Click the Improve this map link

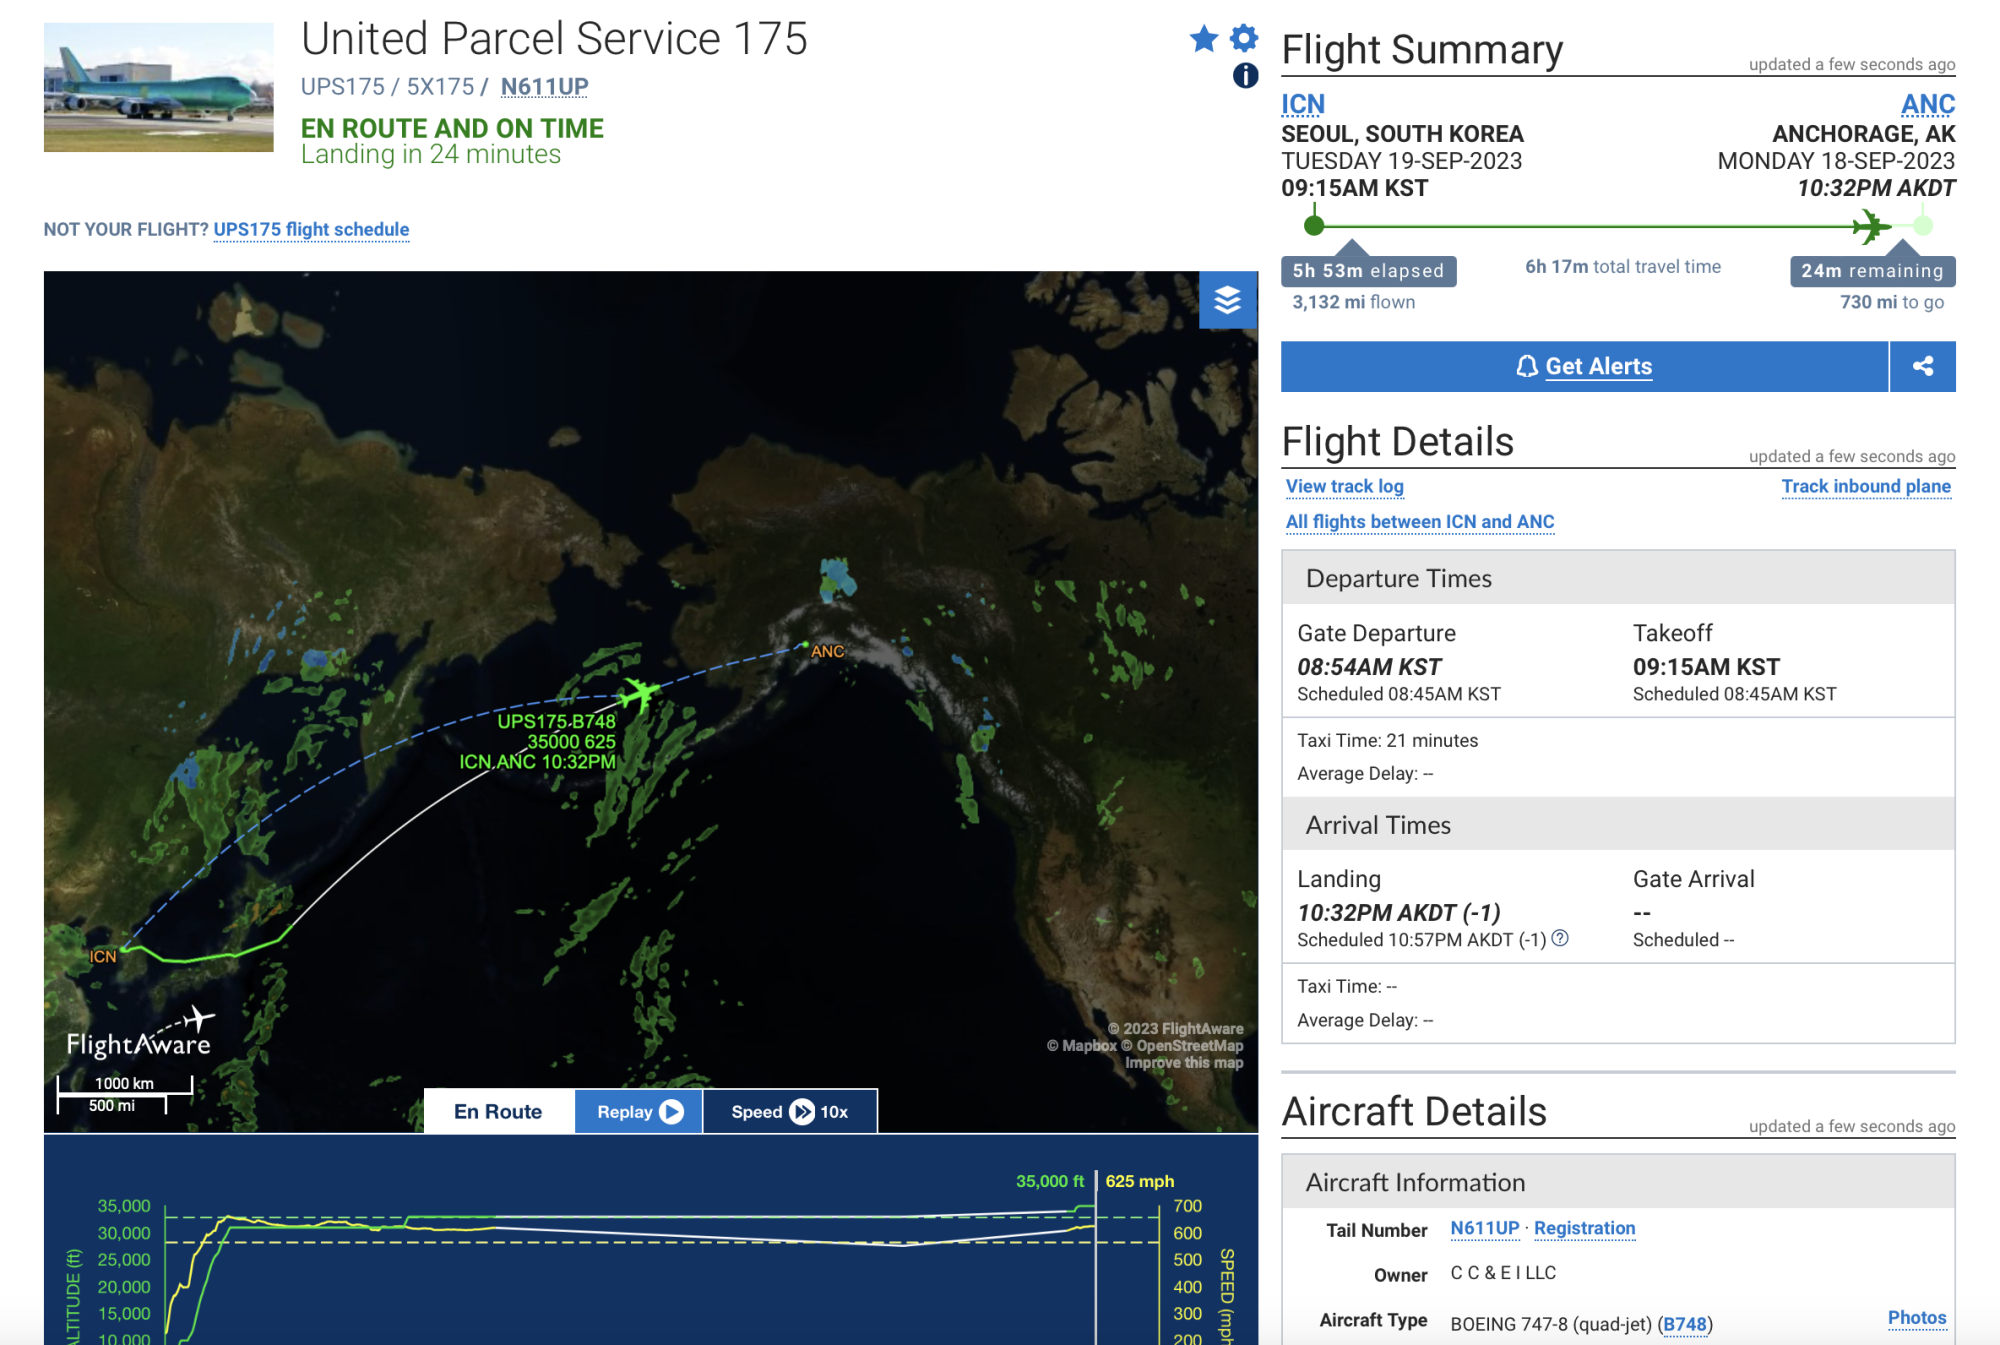pos(1184,1063)
